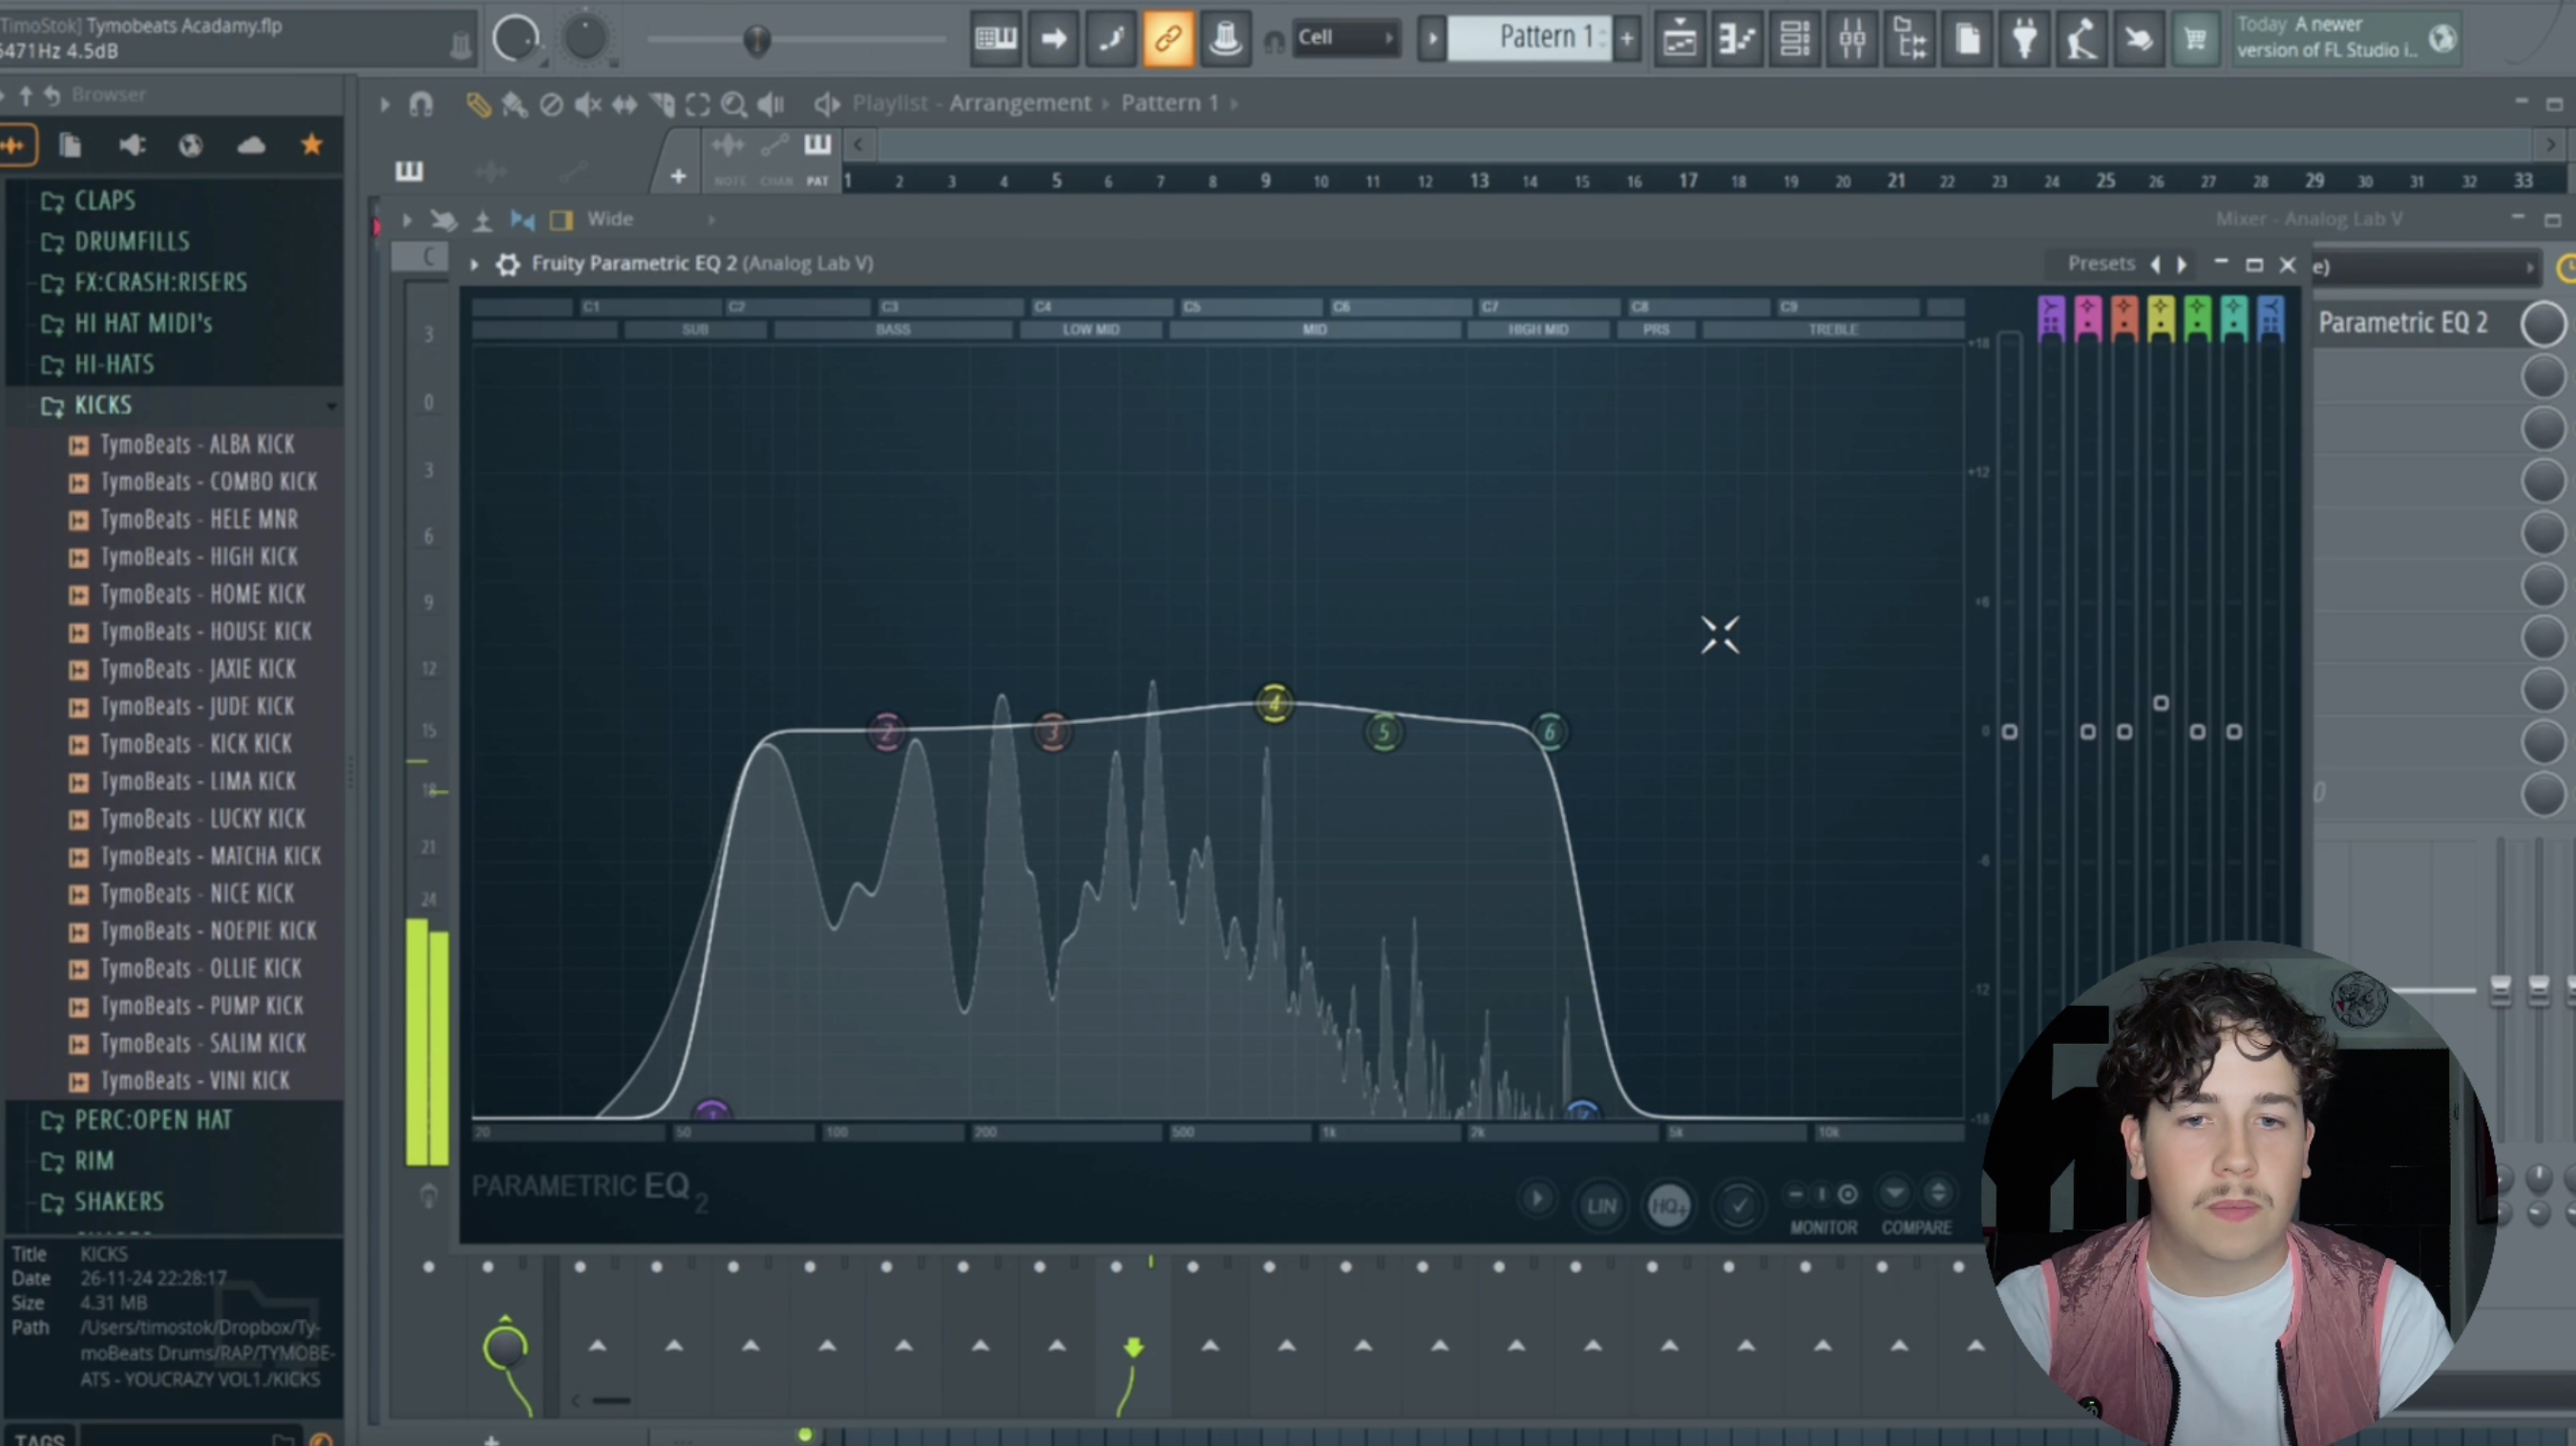
Task: Select the Paint brush tool in playlist
Action: coord(515,104)
